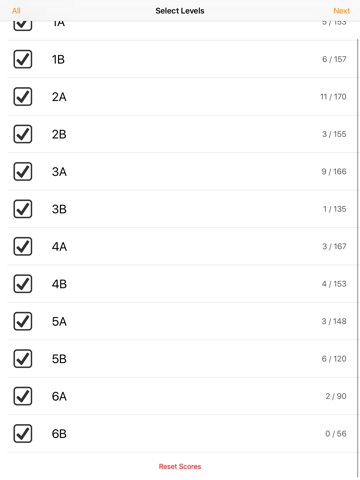Screen dimensions: 360x480
Task: Tap Next in the navigation bar
Action: [341, 11]
